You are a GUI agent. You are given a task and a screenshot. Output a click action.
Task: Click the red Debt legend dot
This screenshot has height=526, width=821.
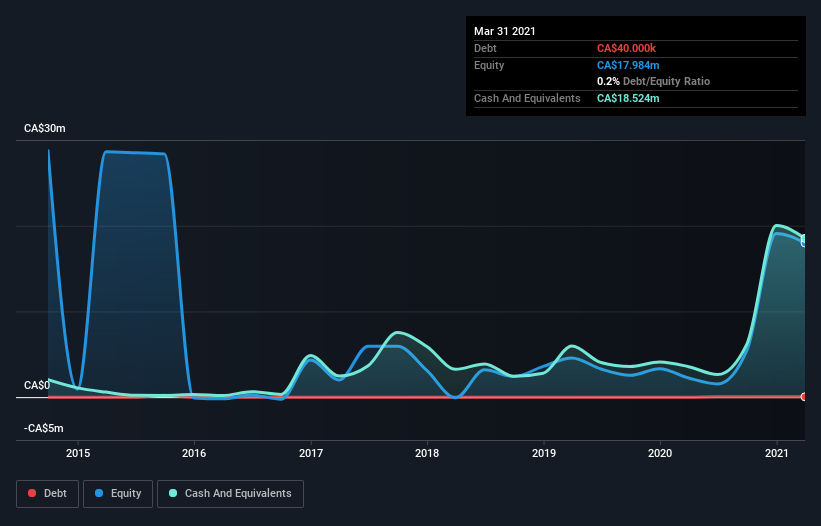coord(32,493)
